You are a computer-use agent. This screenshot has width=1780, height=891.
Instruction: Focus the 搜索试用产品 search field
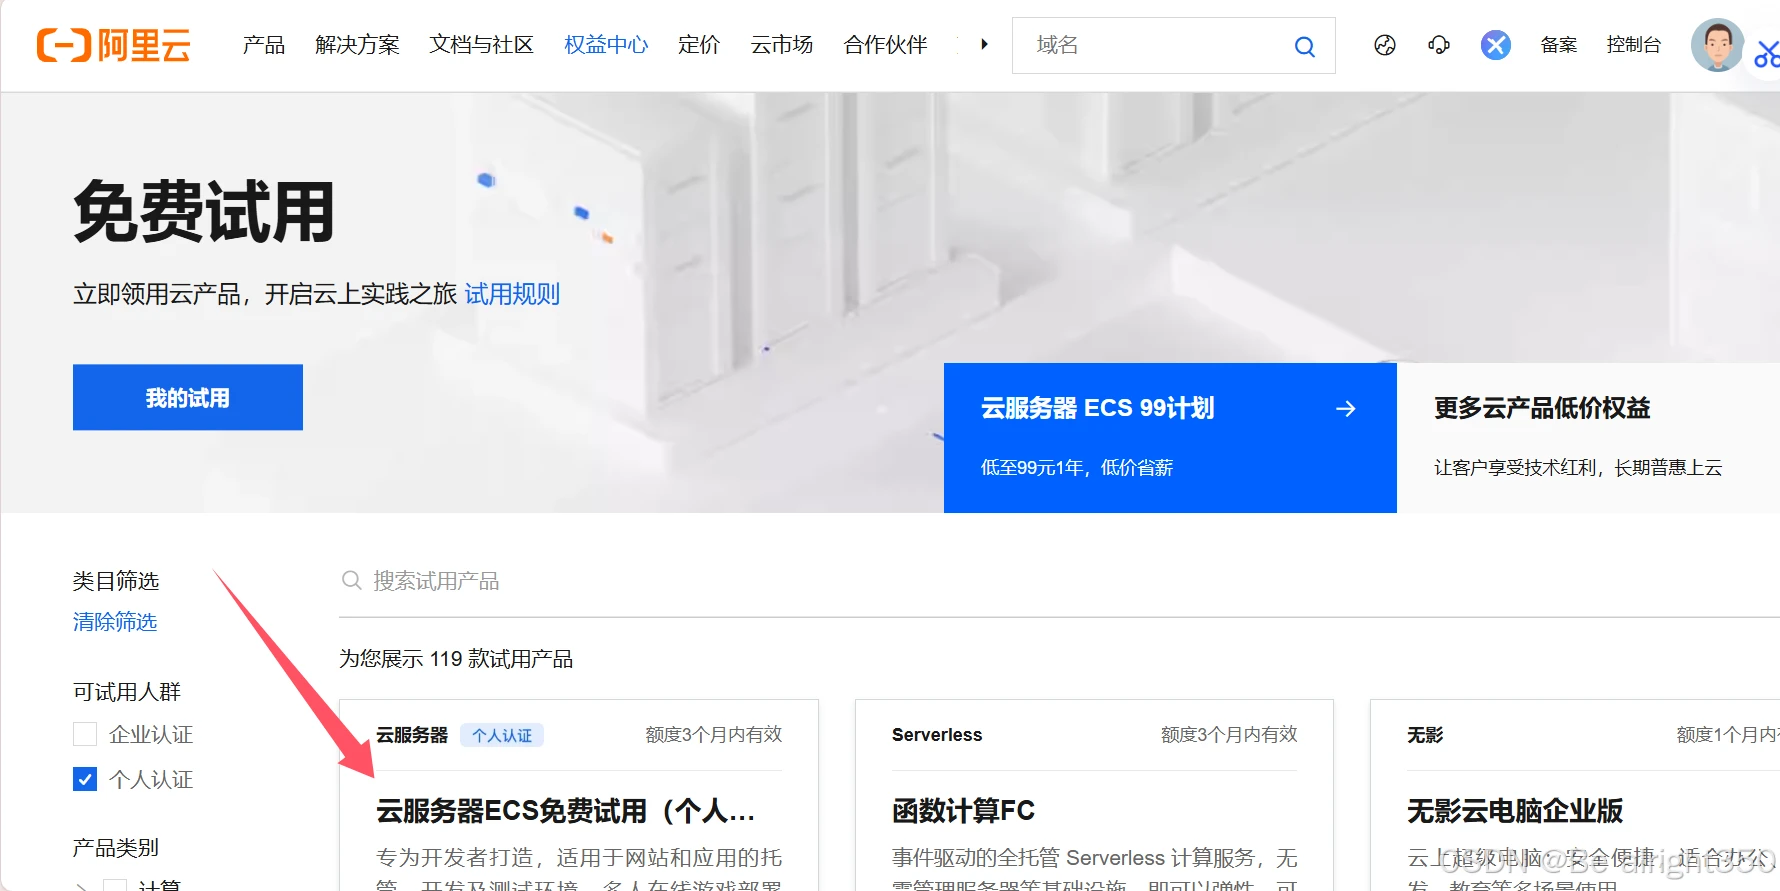point(1060,581)
